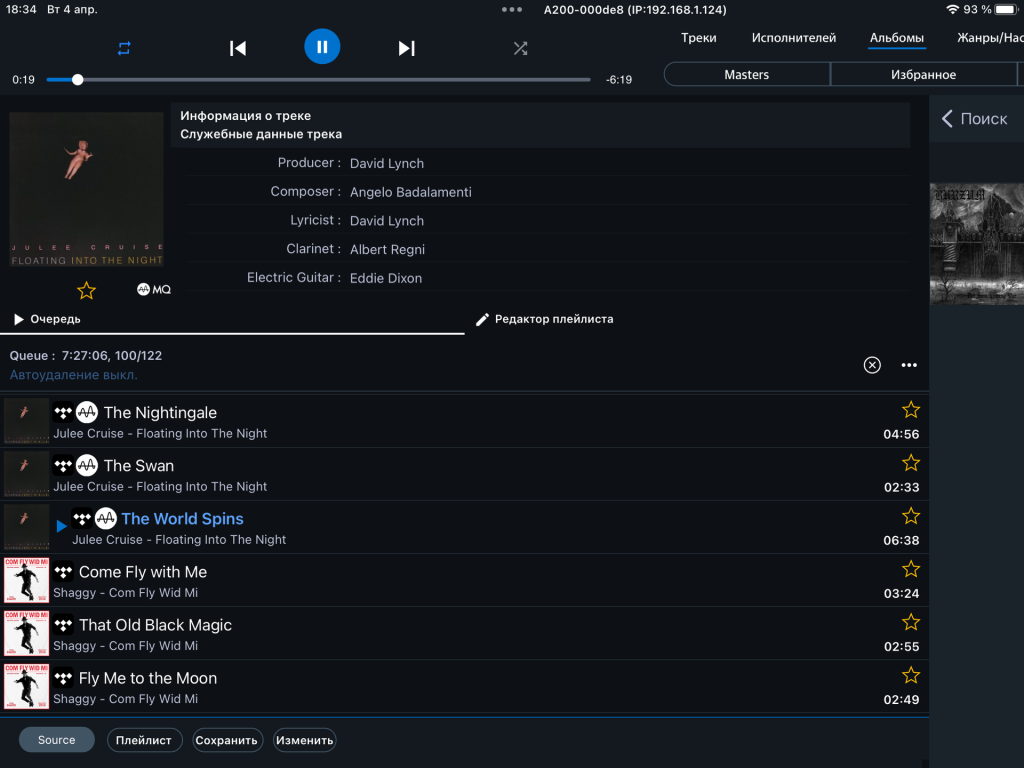Screen dimensions: 1024x768
Task: Play Fly Me to the Moon
Action: tap(464, 687)
